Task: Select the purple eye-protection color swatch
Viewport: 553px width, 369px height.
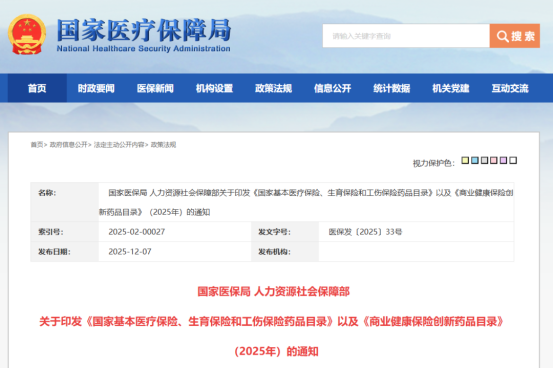Action: pos(503,161)
